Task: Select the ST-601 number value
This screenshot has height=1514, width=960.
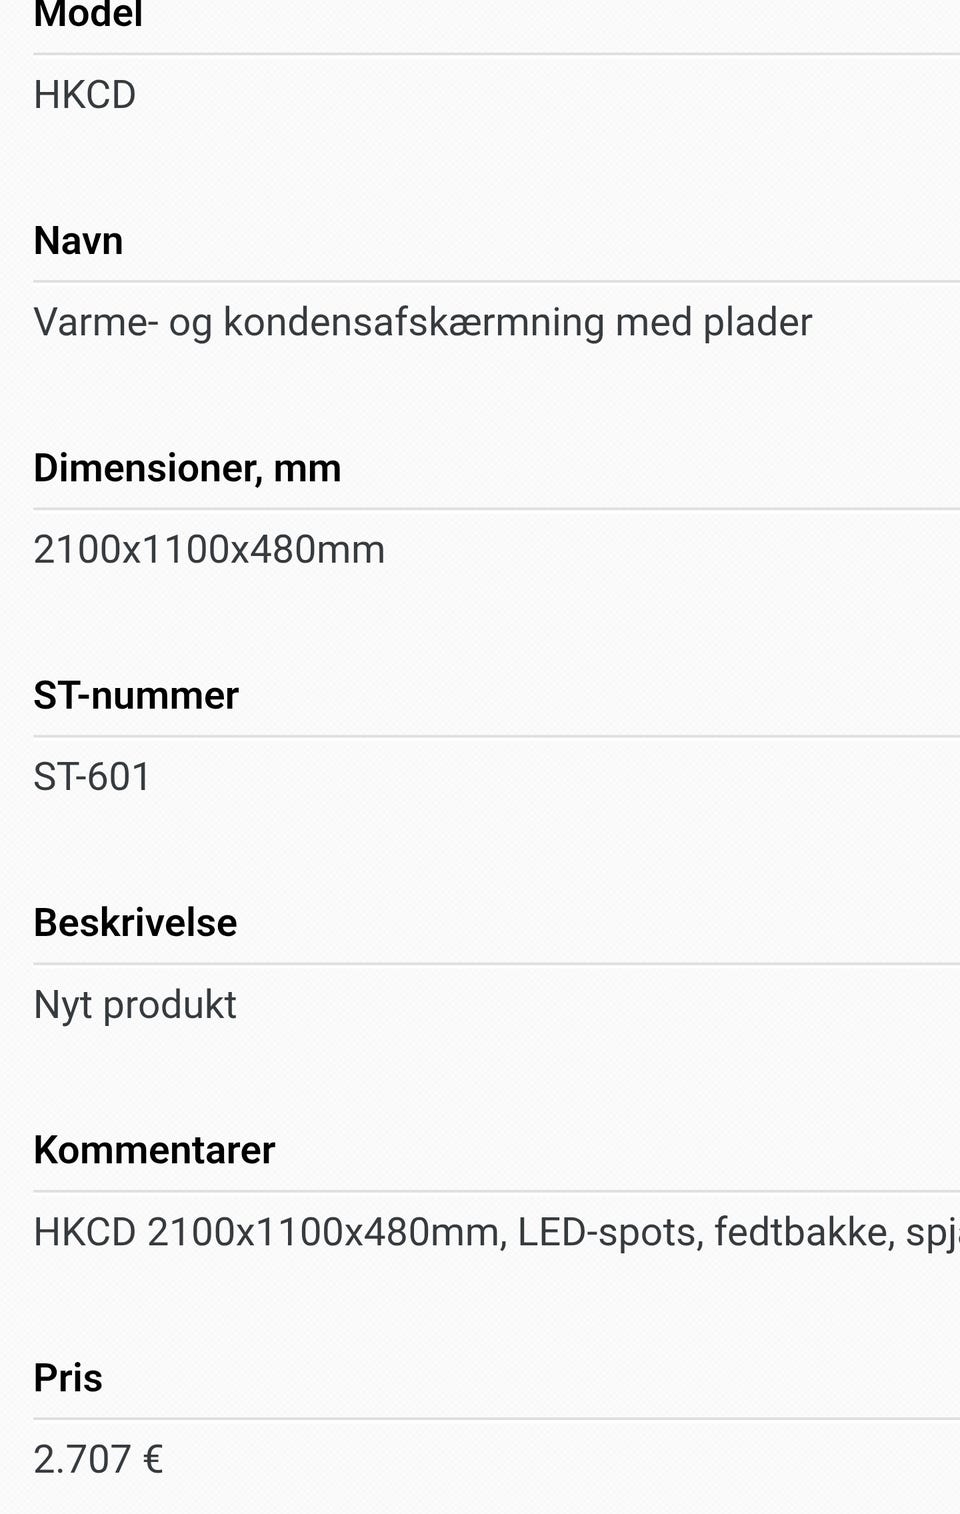Action: tap(92, 777)
